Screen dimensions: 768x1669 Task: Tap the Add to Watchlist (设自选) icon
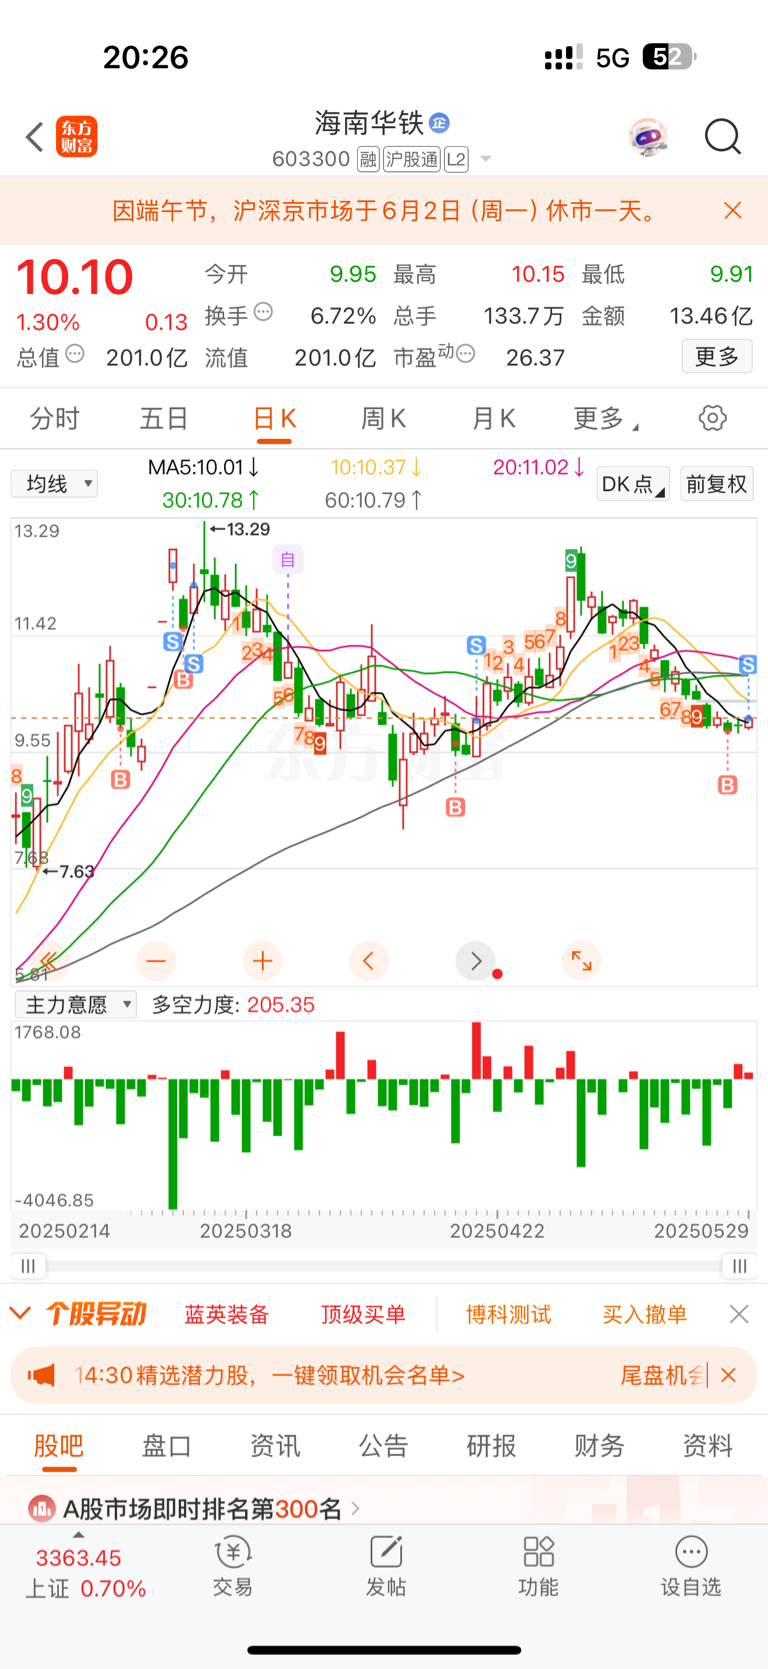[691, 1566]
